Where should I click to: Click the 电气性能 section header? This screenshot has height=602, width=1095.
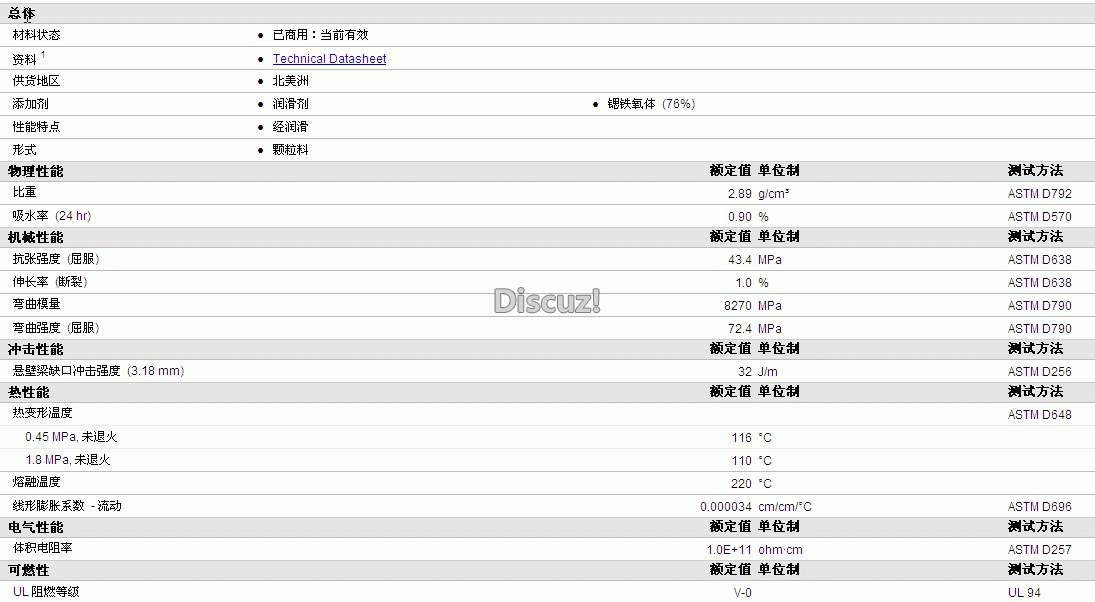click(x=36, y=528)
